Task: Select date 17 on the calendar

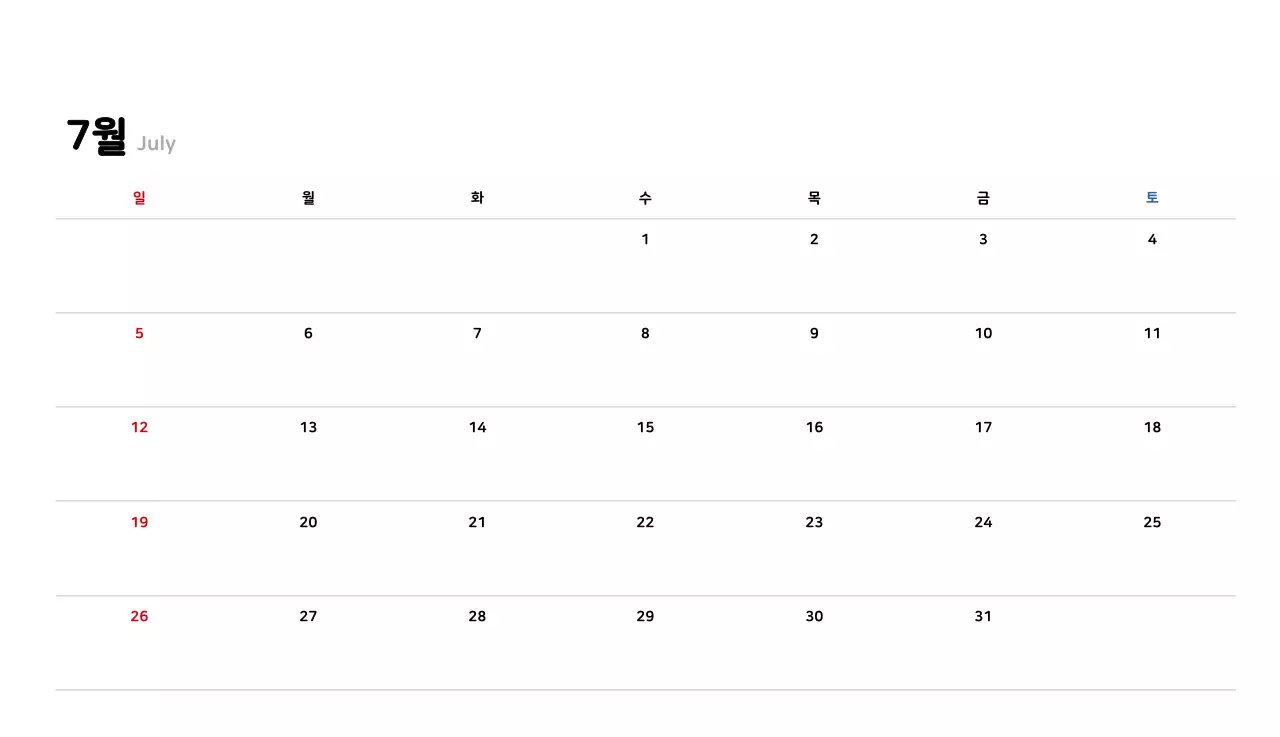Action: pyautogui.click(x=983, y=427)
